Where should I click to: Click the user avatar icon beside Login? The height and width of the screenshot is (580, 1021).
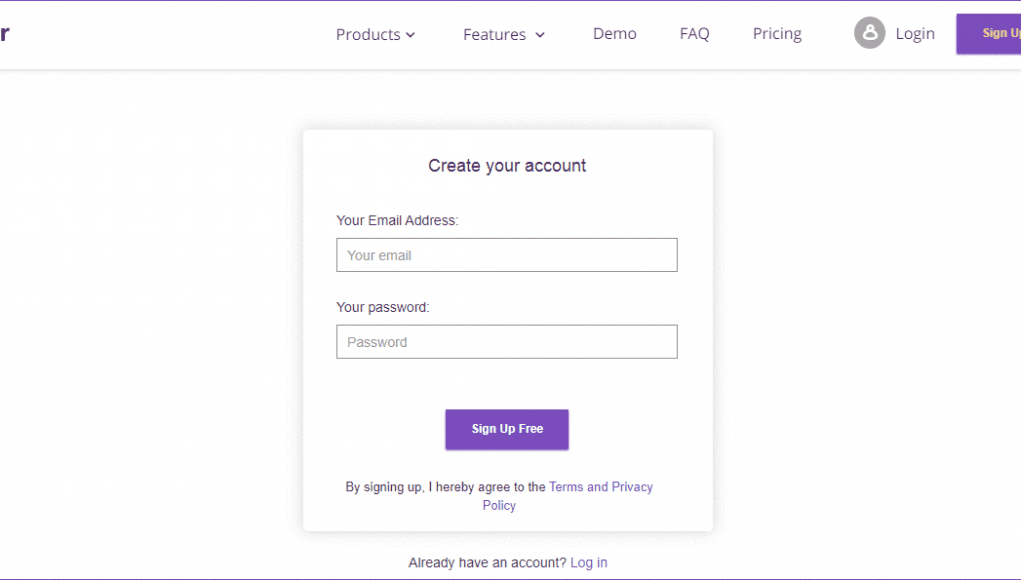pos(869,33)
